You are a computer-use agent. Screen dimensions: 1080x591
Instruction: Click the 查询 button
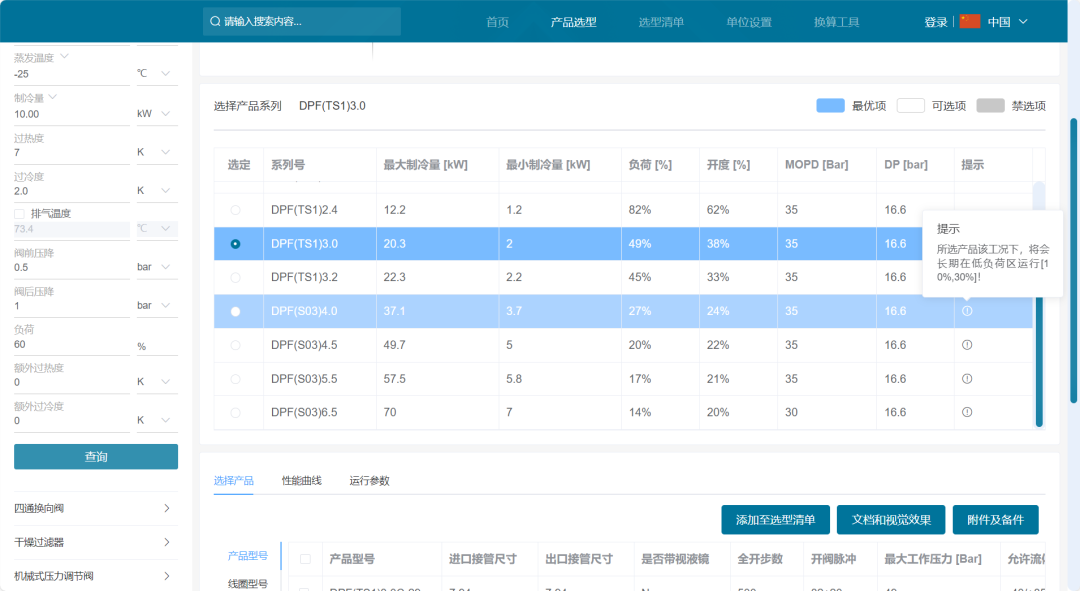(x=96, y=457)
